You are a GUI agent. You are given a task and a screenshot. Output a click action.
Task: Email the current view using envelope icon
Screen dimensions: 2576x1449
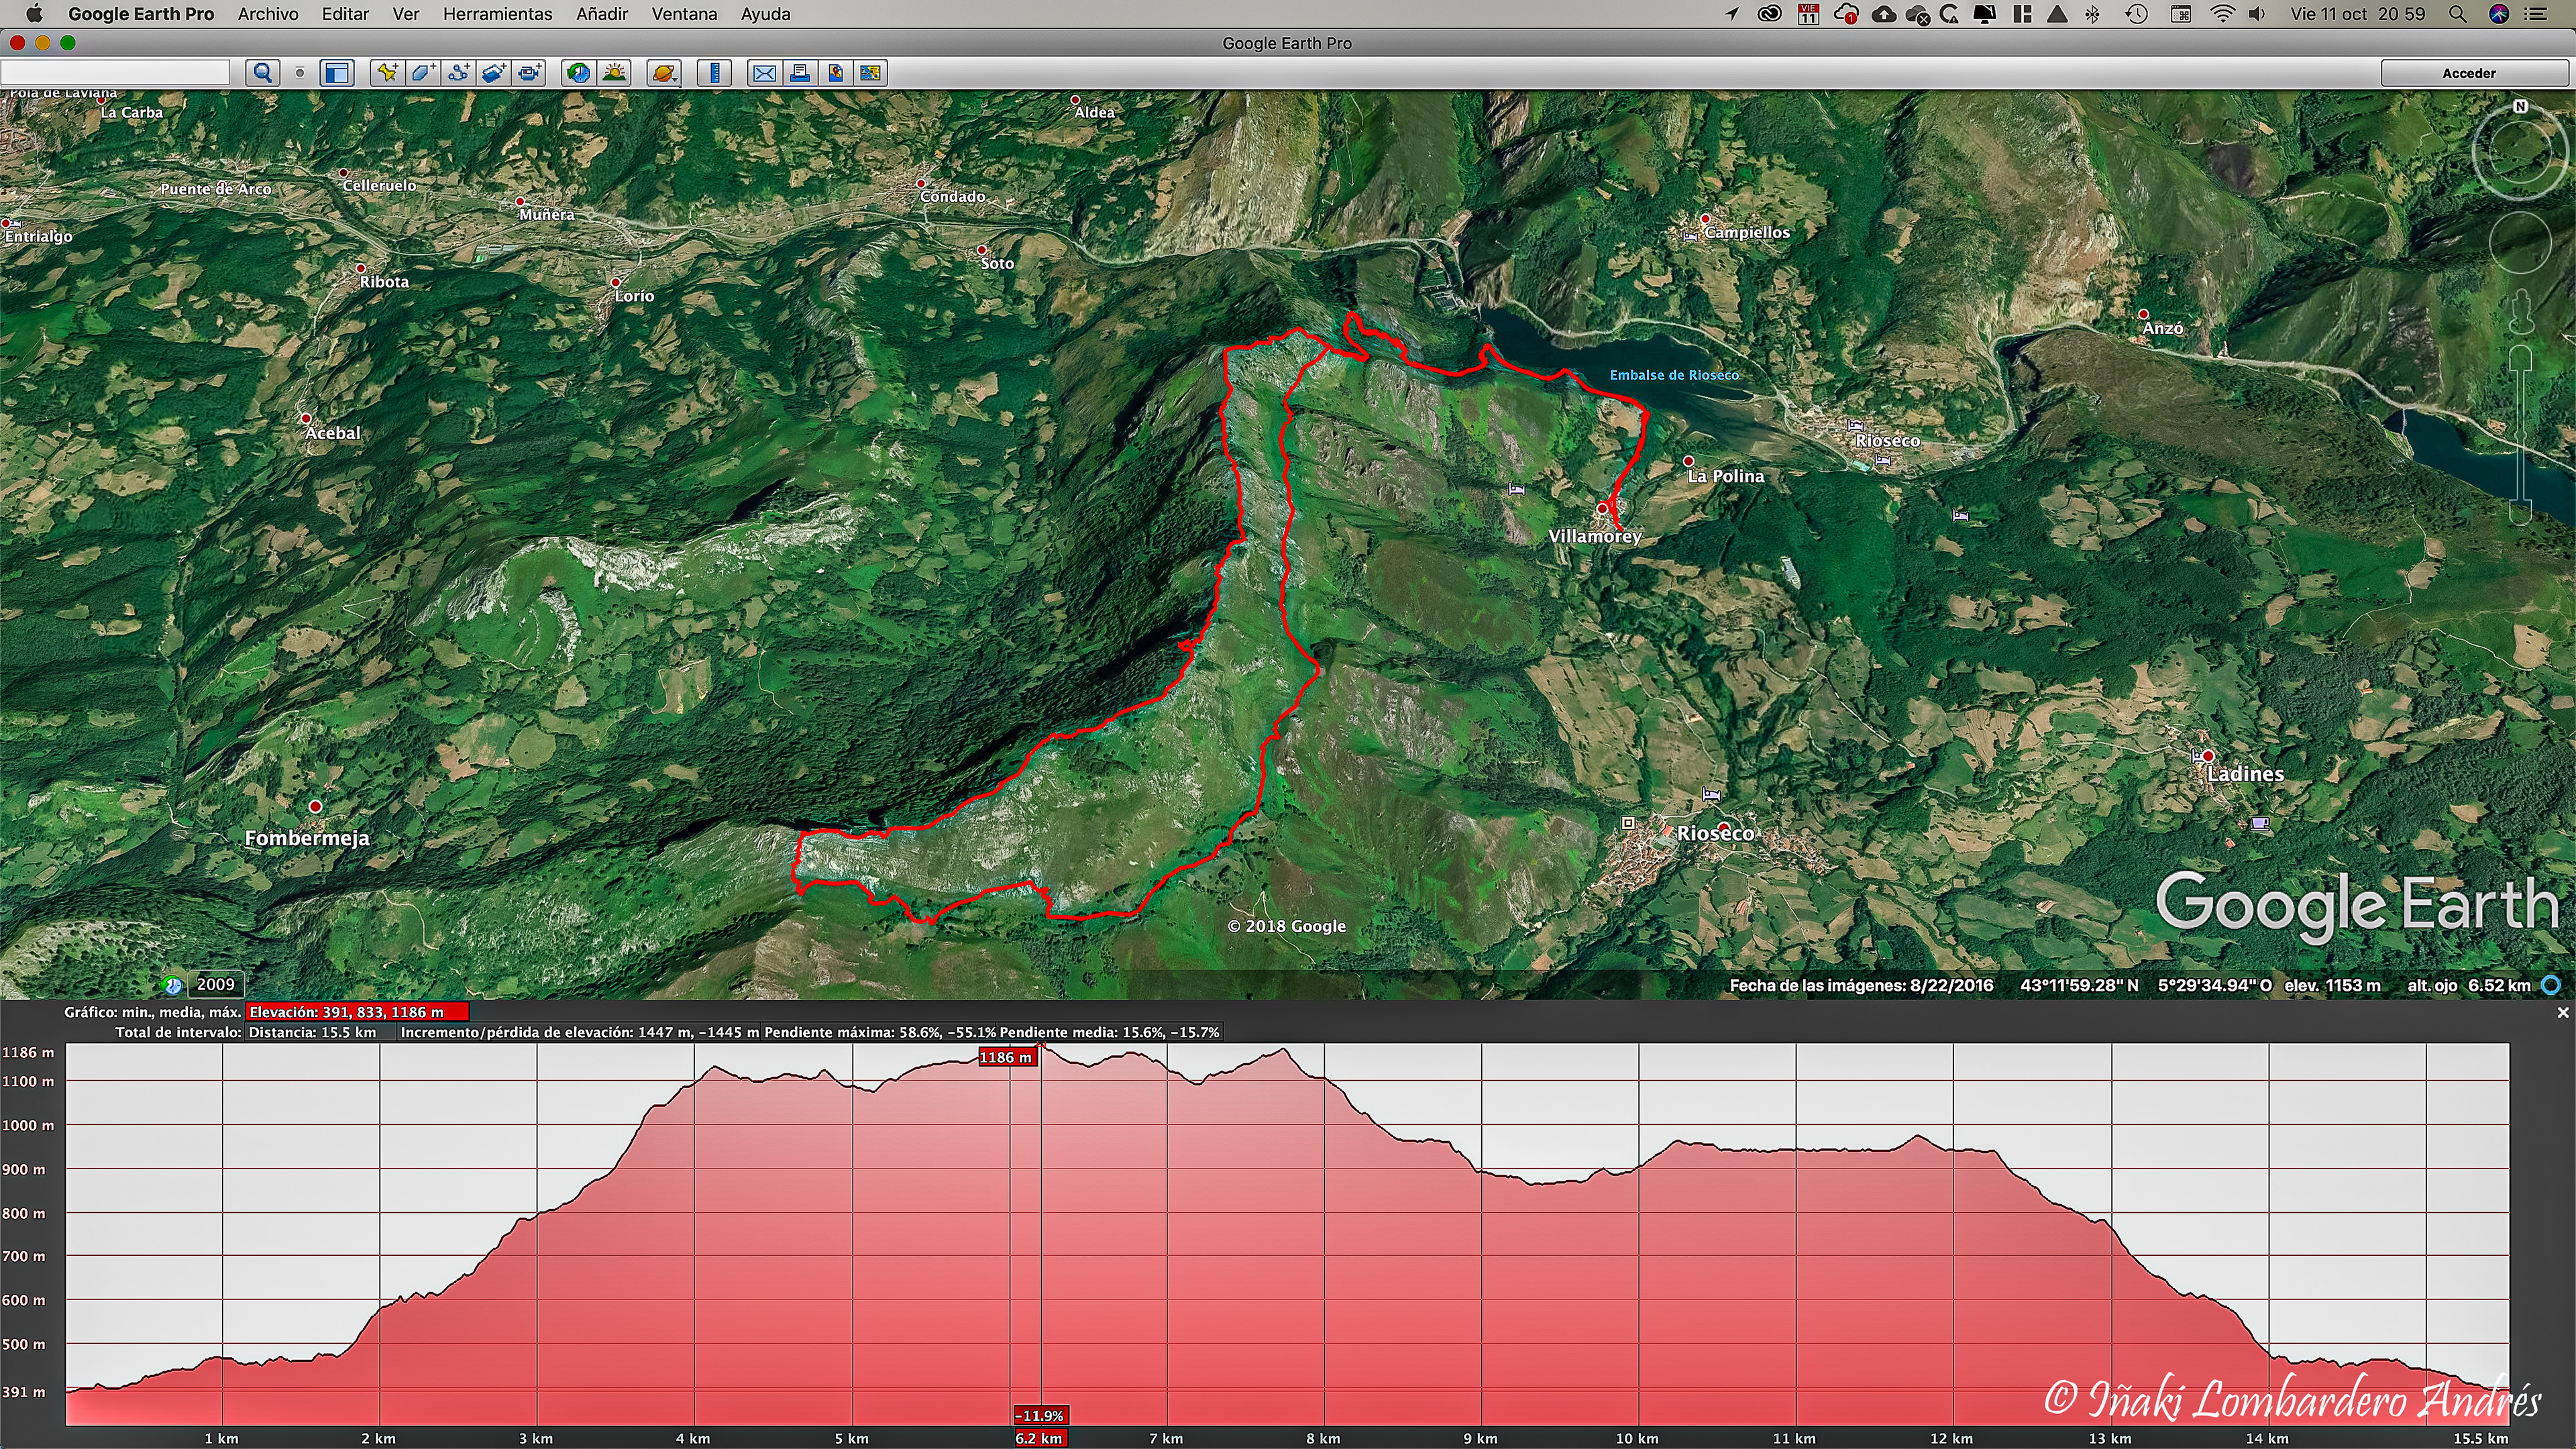click(764, 73)
